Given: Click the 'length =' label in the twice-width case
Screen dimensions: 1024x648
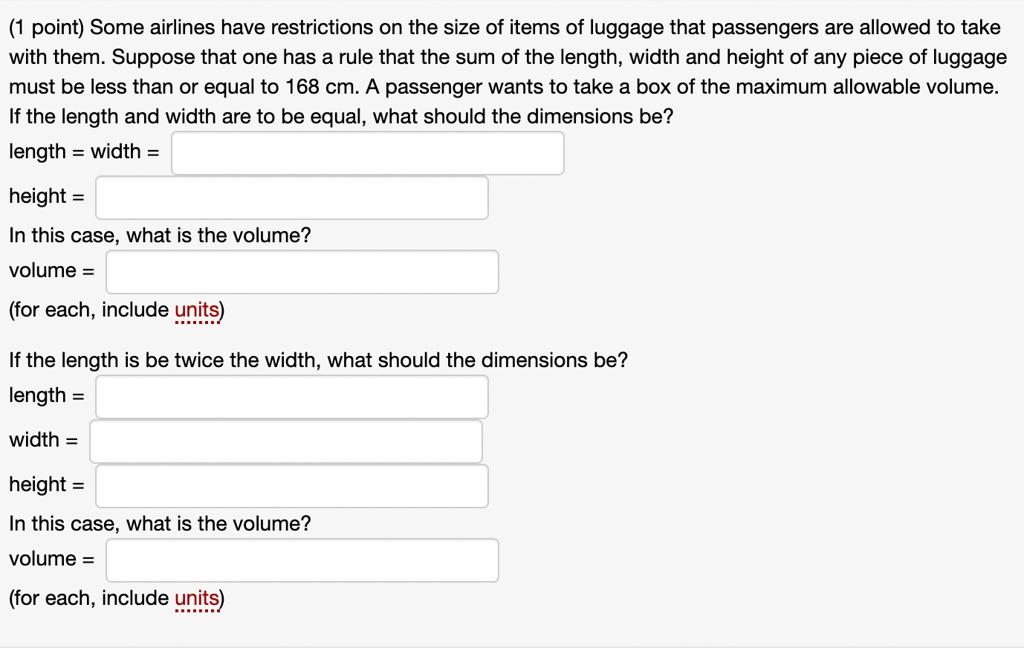Looking at the screenshot, I should point(47,395).
